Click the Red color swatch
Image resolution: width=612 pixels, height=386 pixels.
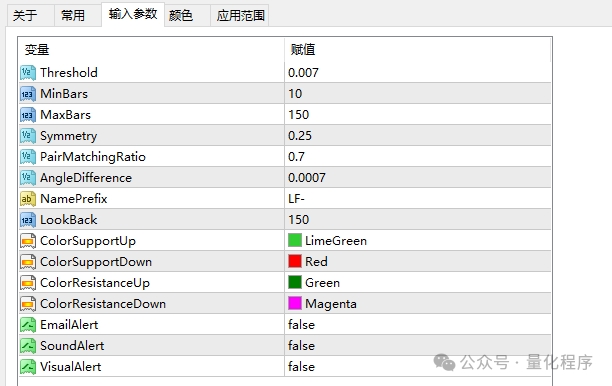point(295,261)
